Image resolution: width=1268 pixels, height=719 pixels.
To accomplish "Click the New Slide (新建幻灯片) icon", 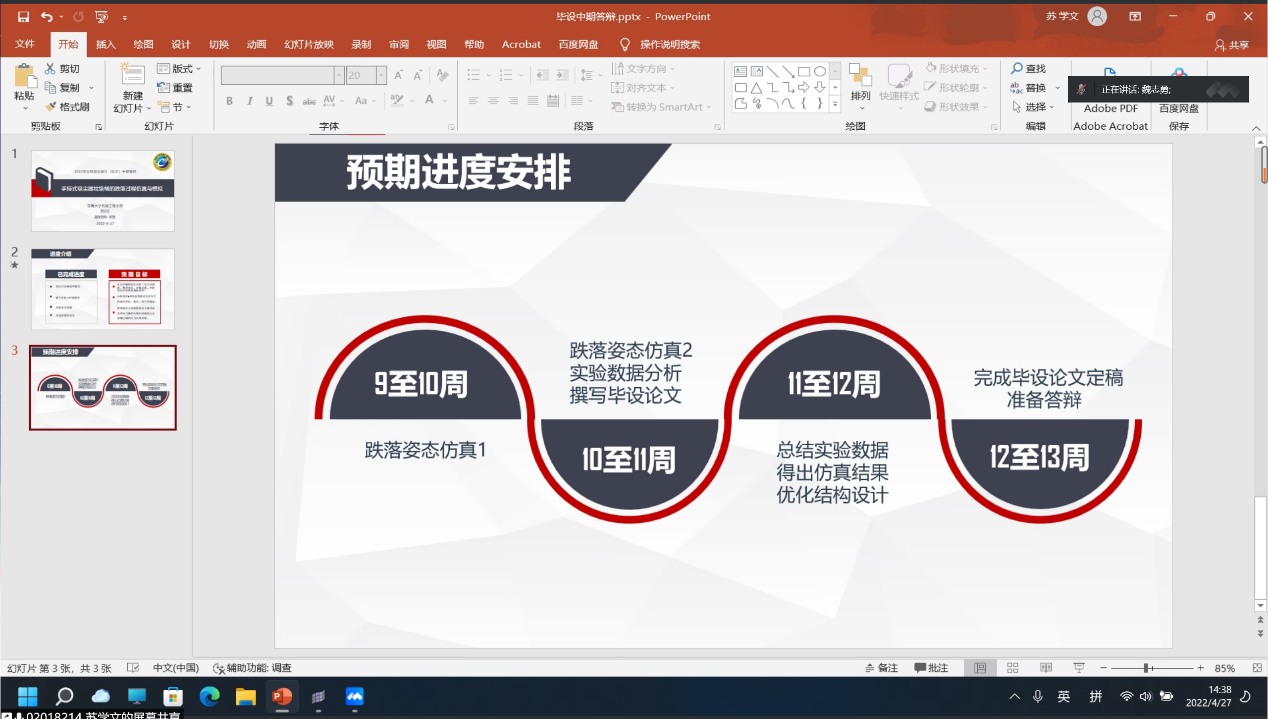I will [132, 75].
